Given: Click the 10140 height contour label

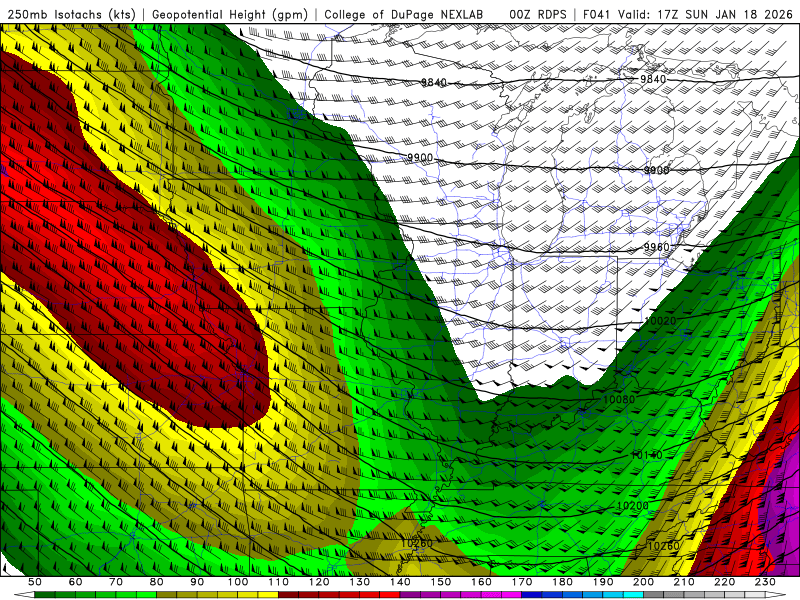Looking at the screenshot, I should pyautogui.click(x=647, y=455).
